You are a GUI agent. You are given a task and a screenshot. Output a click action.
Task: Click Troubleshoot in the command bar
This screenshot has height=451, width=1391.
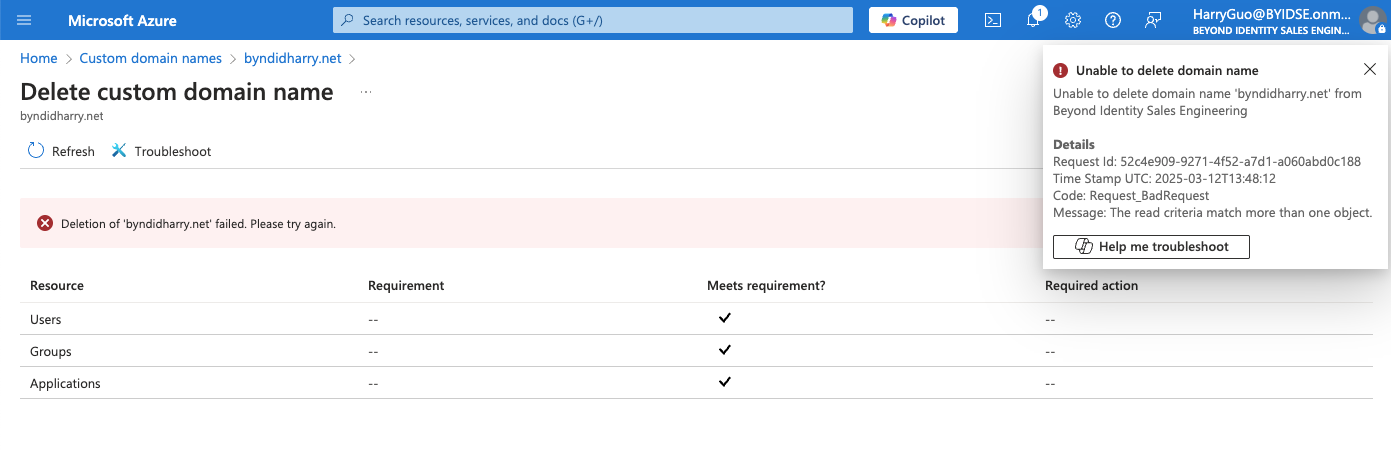(x=161, y=151)
